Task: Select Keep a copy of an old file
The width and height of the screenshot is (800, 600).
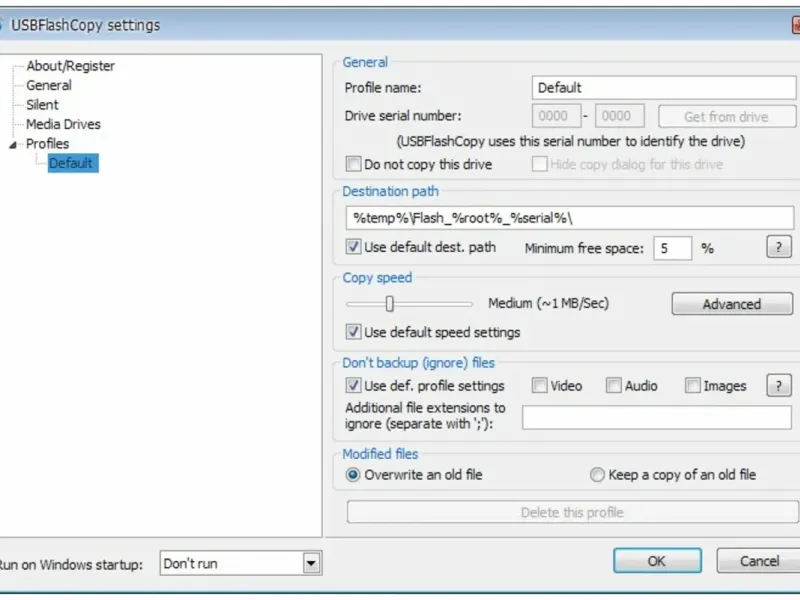Action: (597, 475)
